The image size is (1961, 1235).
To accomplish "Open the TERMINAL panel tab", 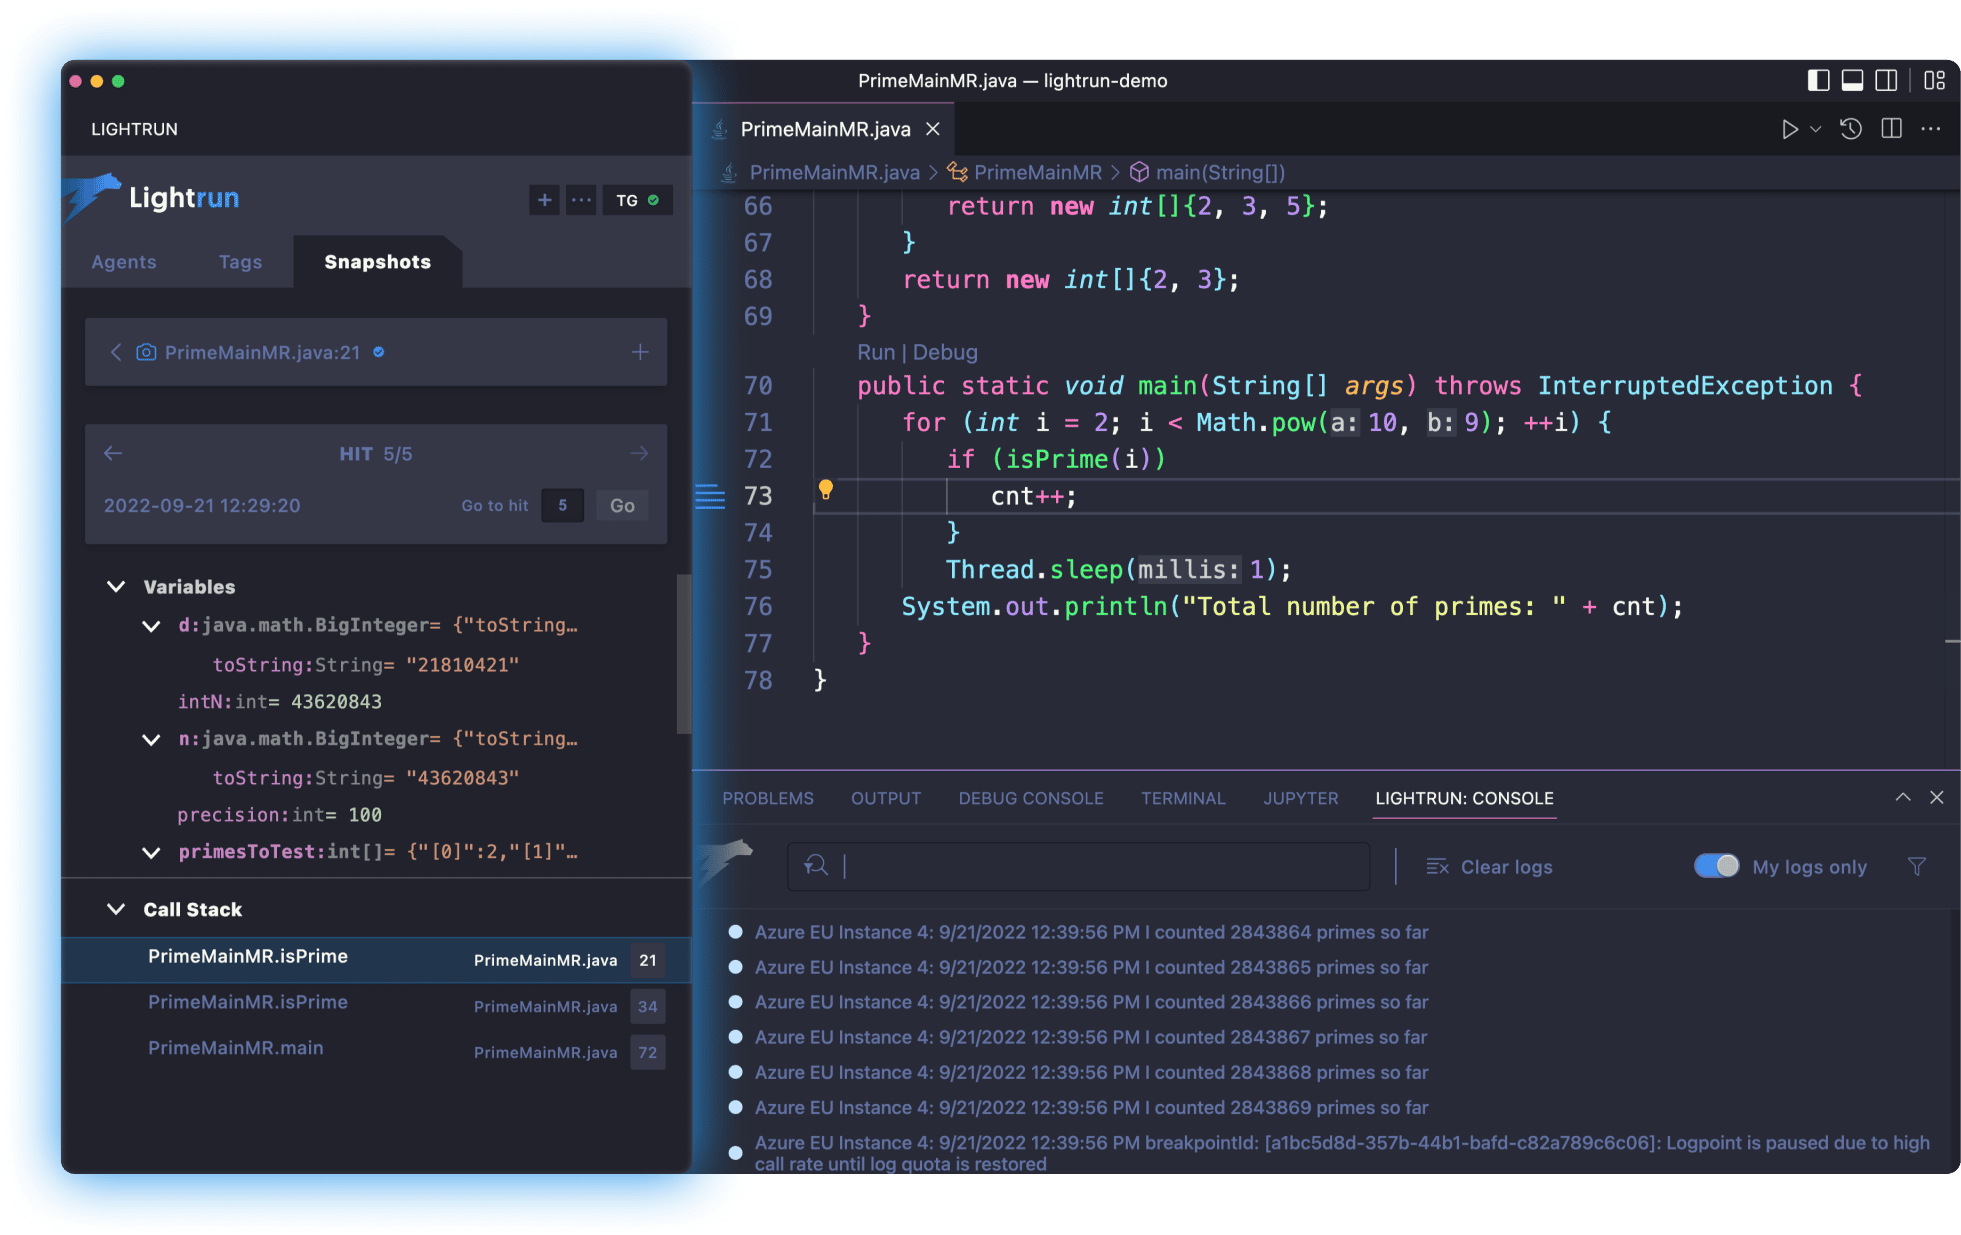I will (x=1183, y=799).
